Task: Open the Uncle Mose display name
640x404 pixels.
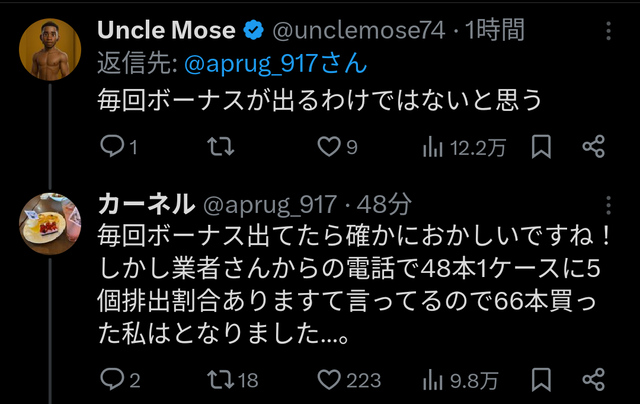Action: tap(166, 30)
